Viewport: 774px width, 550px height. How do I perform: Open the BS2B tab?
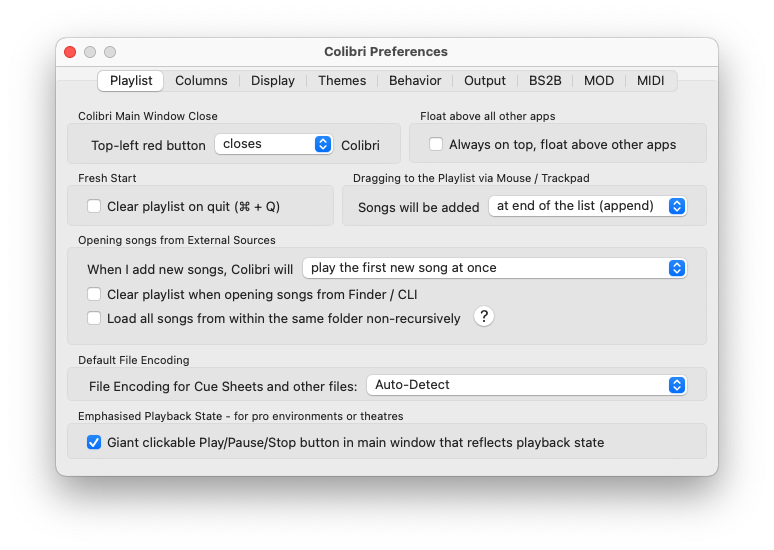545,80
